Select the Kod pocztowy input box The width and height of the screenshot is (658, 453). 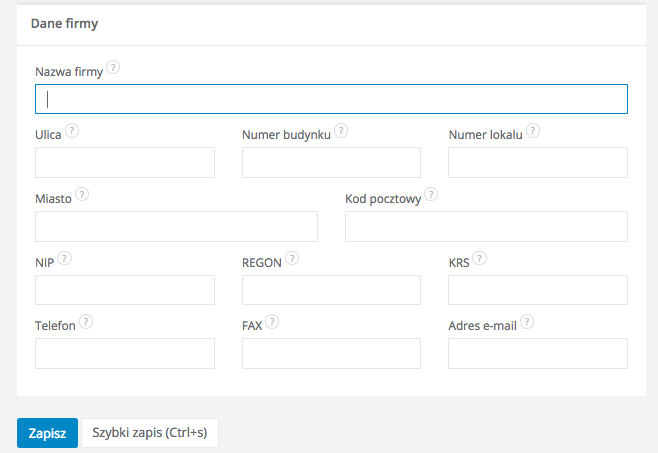pos(486,226)
